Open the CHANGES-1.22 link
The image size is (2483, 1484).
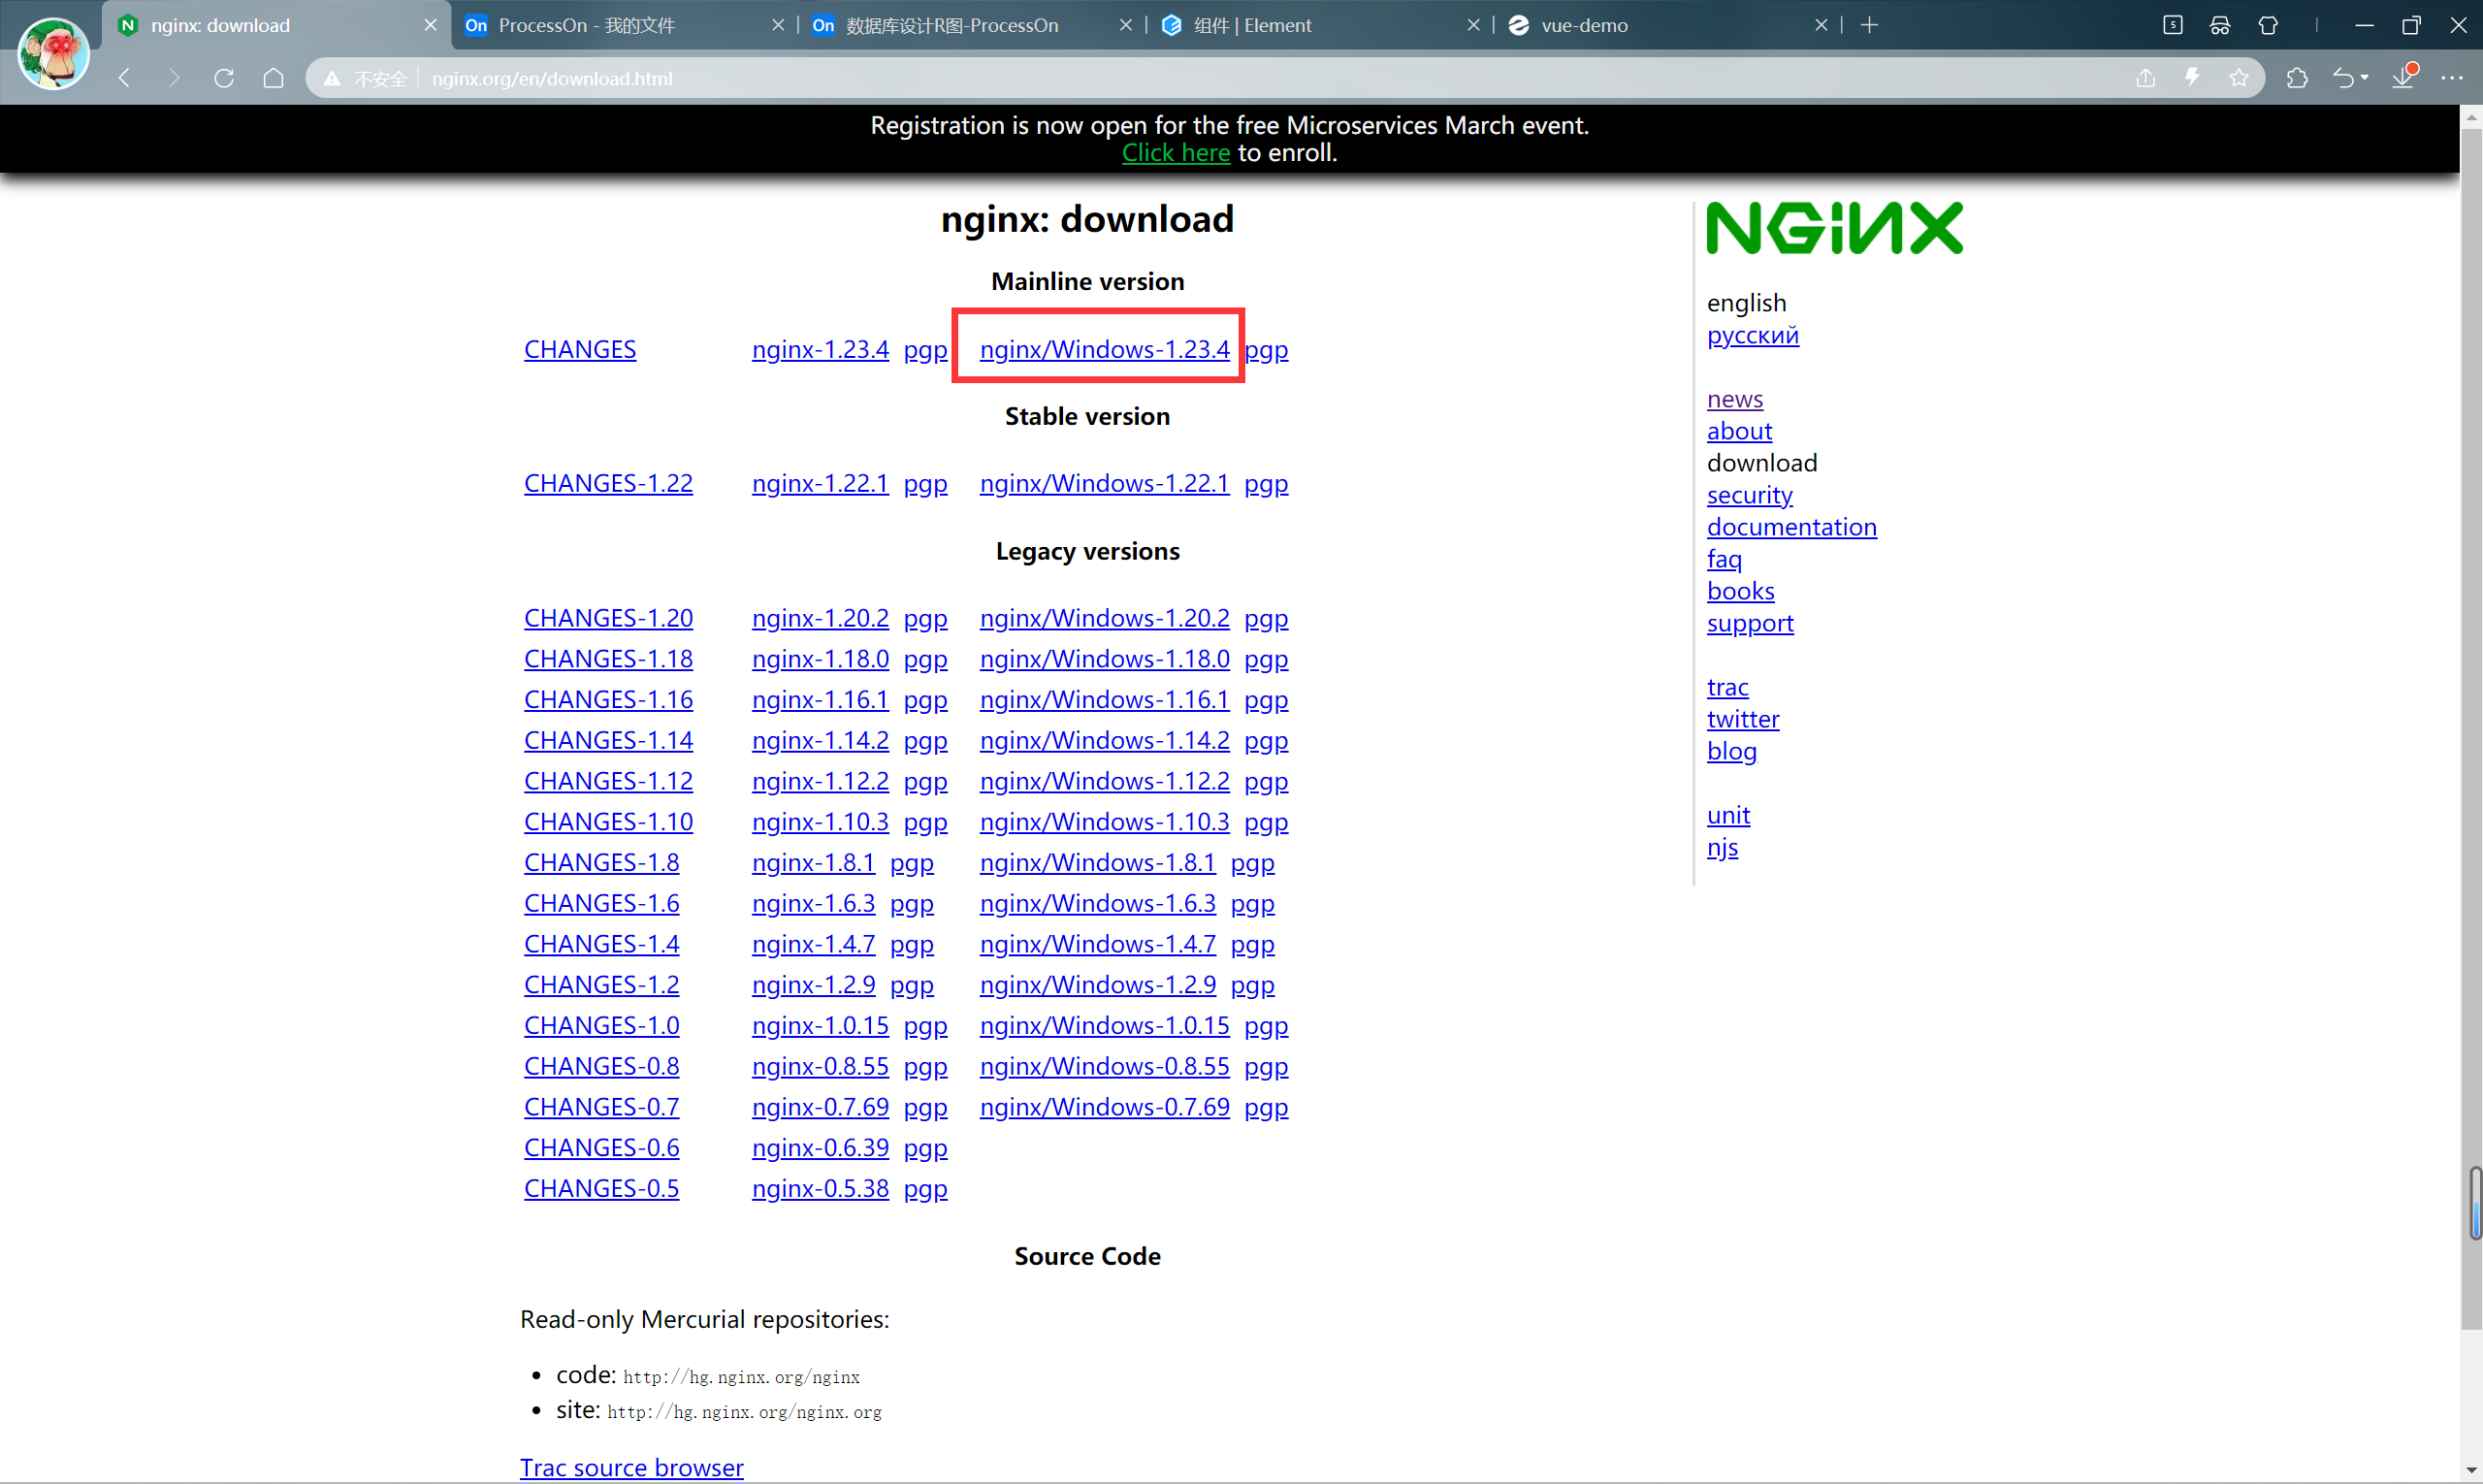[x=608, y=483]
